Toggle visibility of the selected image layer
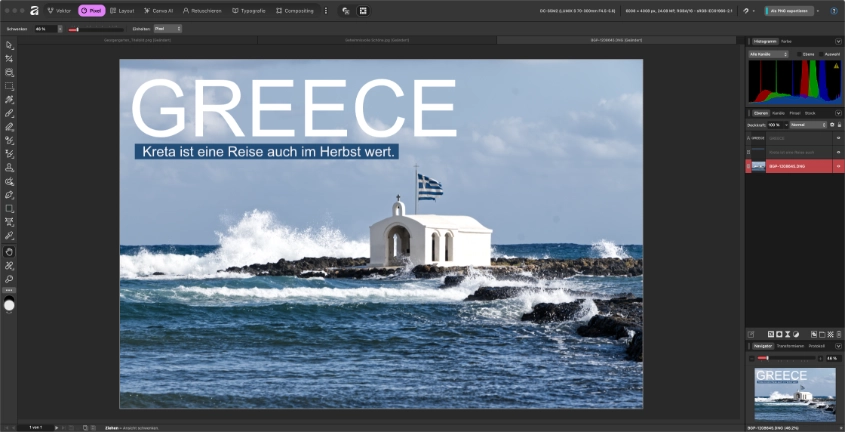845x432 pixels. pyautogui.click(x=838, y=166)
